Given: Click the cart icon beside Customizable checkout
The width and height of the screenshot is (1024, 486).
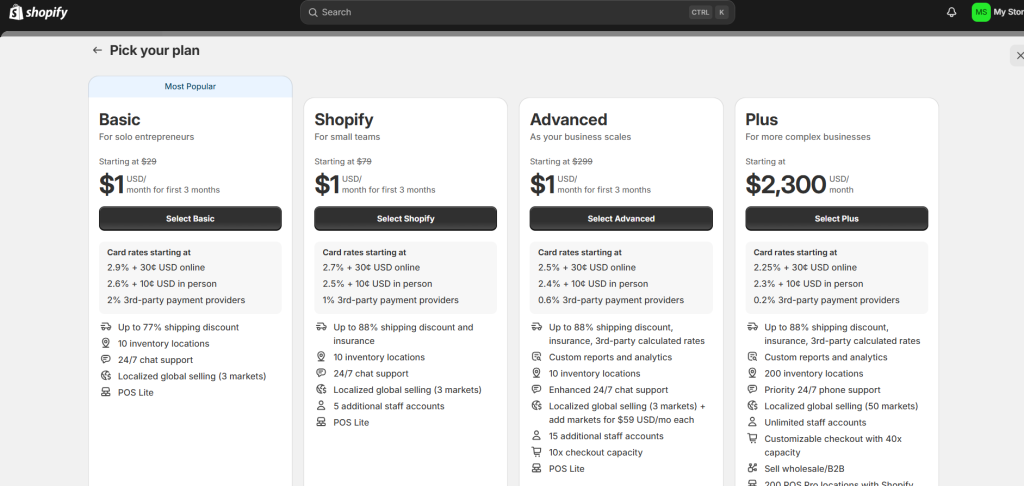Looking at the screenshot, I should [x=752, y=439].
